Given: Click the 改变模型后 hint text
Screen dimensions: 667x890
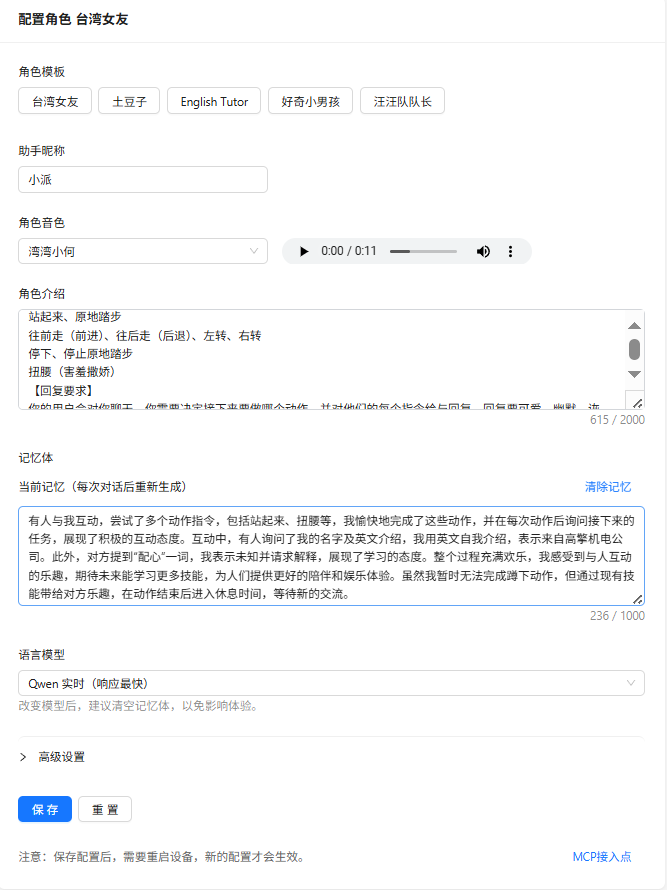Looking at the screenshot, I should [139, 706].
